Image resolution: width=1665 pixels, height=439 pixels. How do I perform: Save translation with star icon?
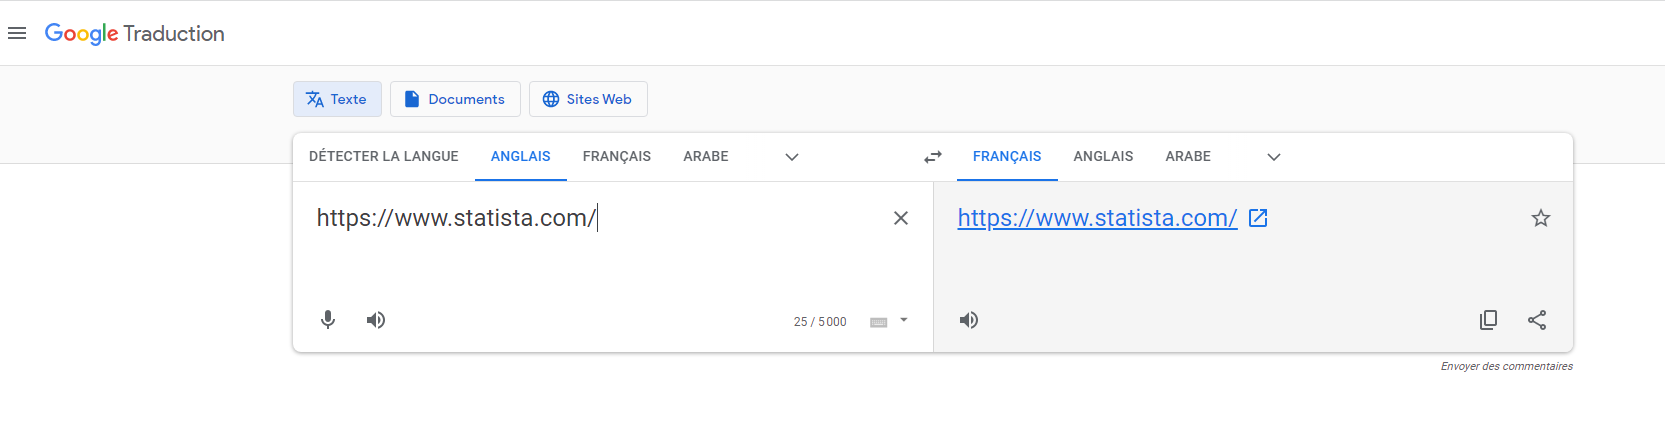[x=1541, y=218]
